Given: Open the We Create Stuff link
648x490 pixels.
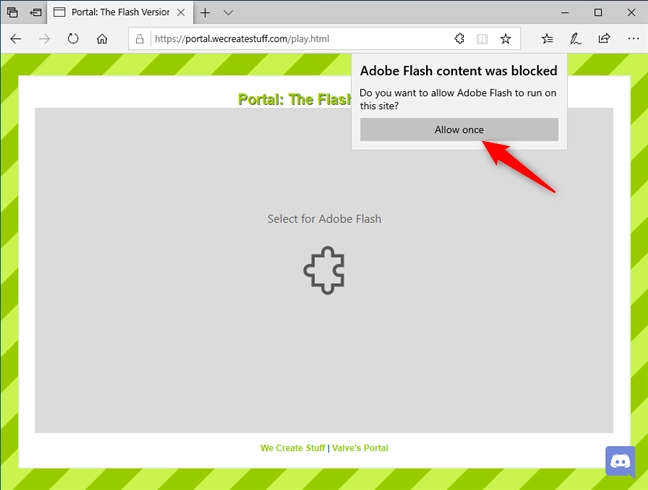Looking at the screenshot, I should pyautogui.click(x=293, y=448).
